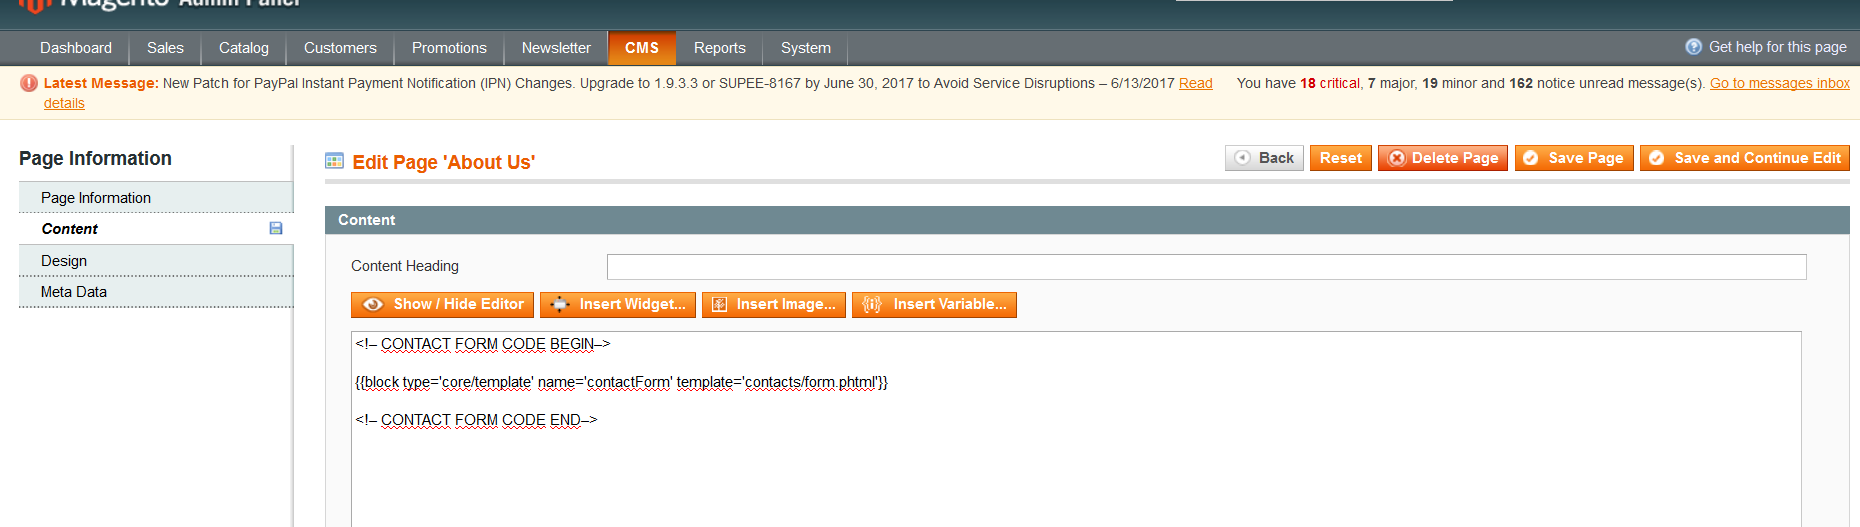Click the arrow icon on Back button
Screen dimensions: 1860x527
(x=1242, y=158)
